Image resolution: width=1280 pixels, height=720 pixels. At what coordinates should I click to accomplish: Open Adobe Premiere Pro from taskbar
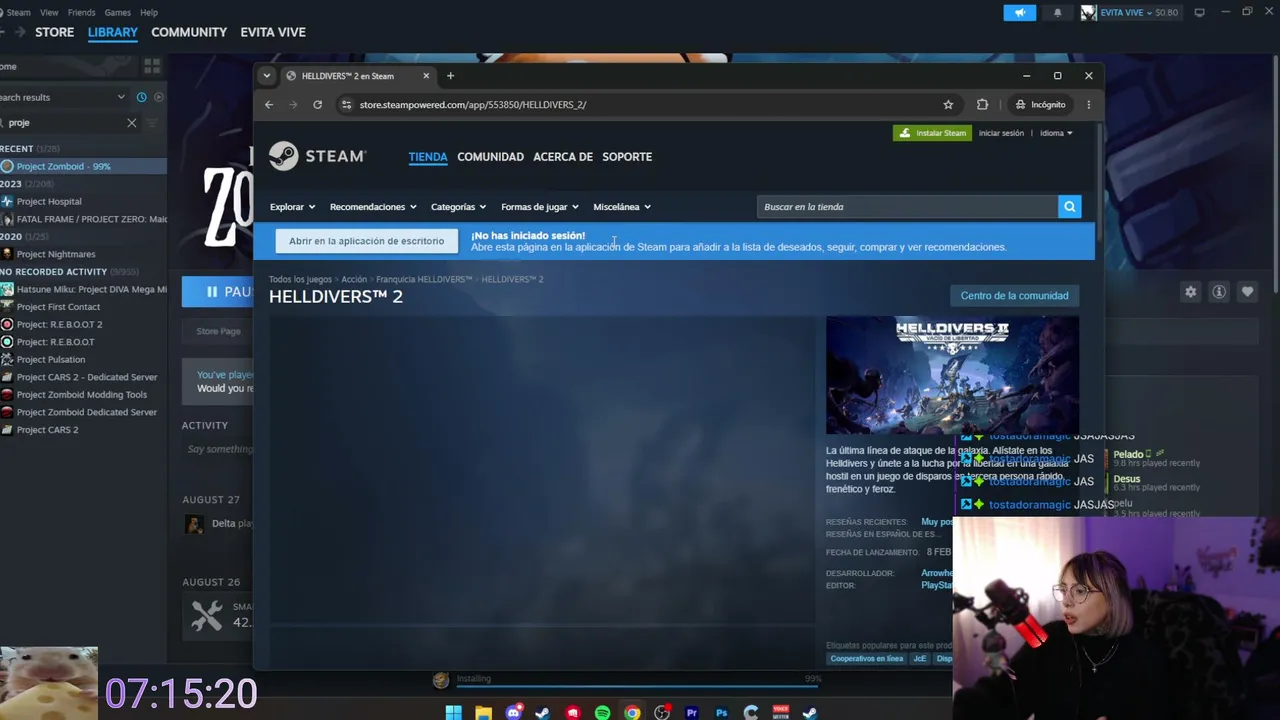[x=691, y=713]
